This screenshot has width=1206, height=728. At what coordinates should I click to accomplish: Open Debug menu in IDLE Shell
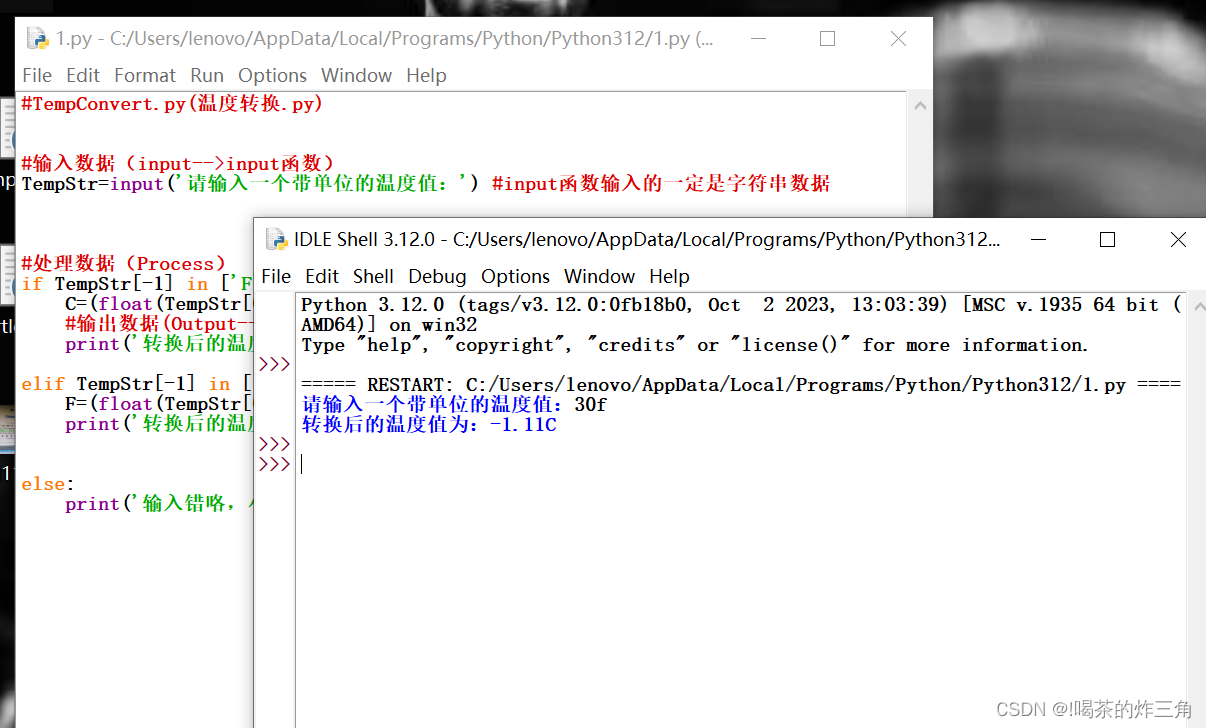click(437, 277)
